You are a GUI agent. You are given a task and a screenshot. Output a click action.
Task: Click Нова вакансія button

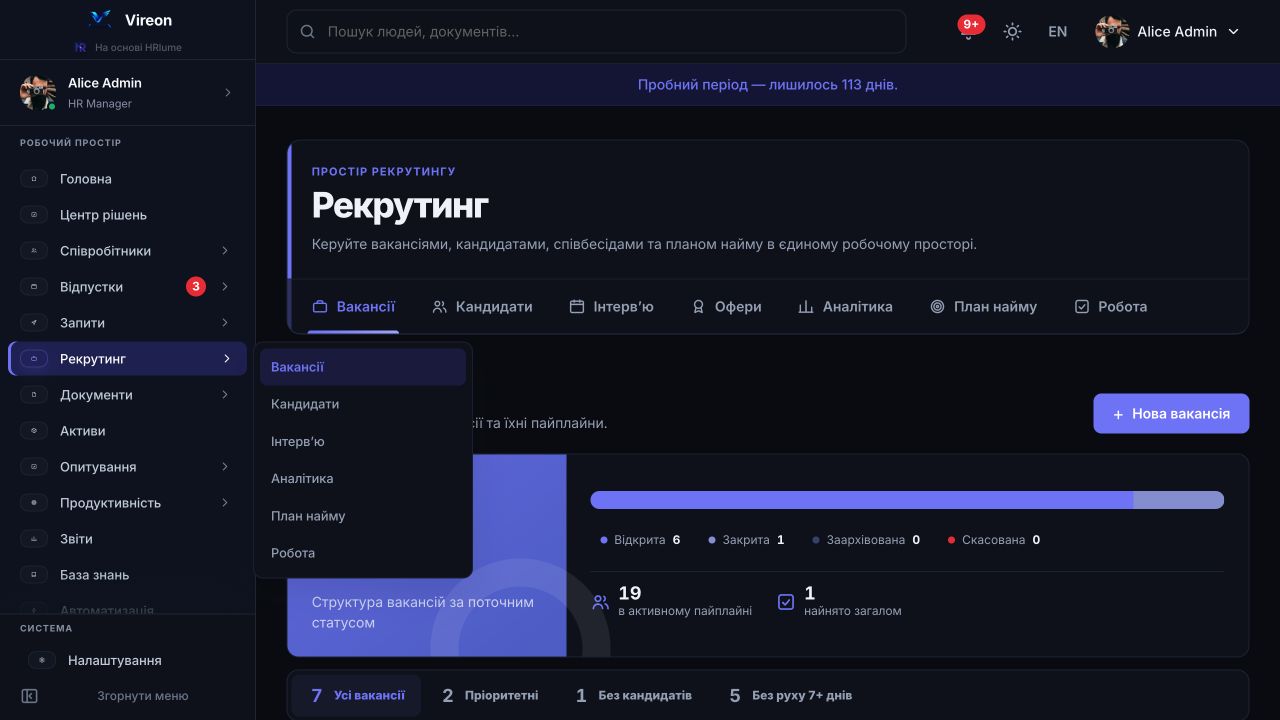(1171, 413)
